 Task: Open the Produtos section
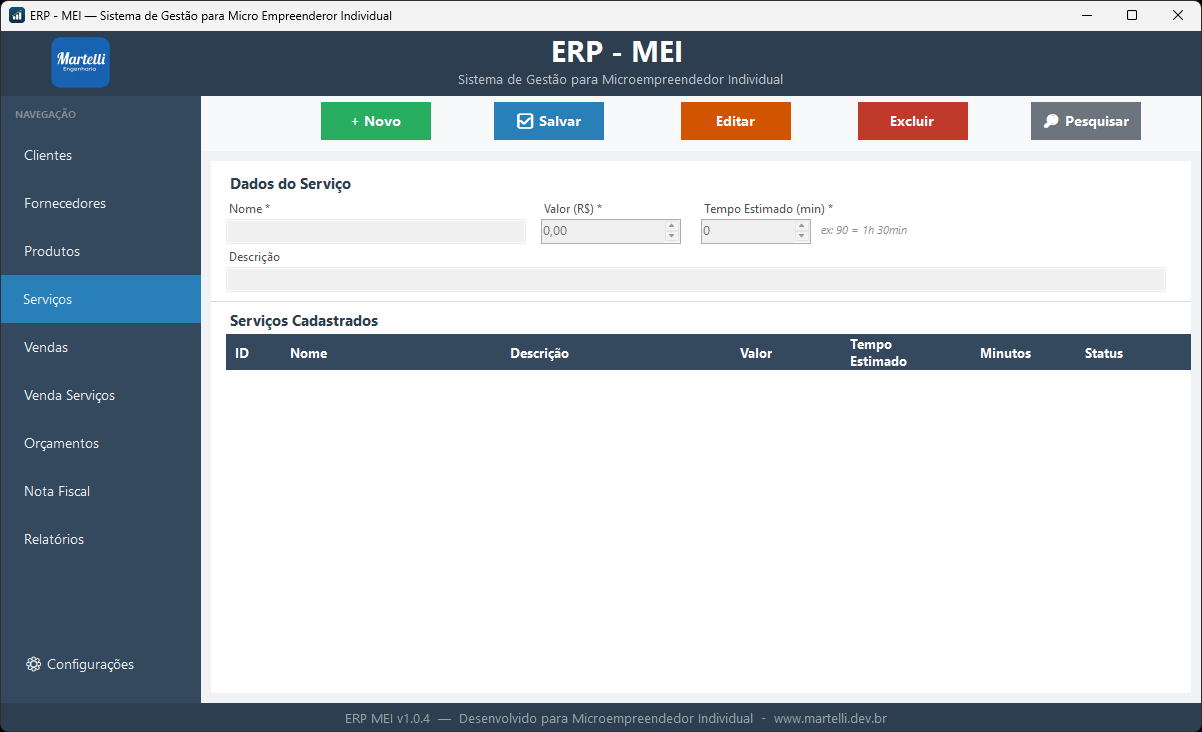100,251
